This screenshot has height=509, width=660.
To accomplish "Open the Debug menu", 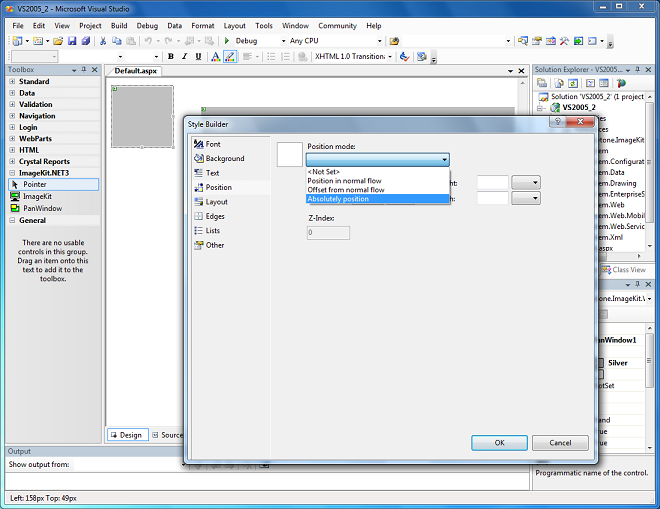I will tap(147, 26).
